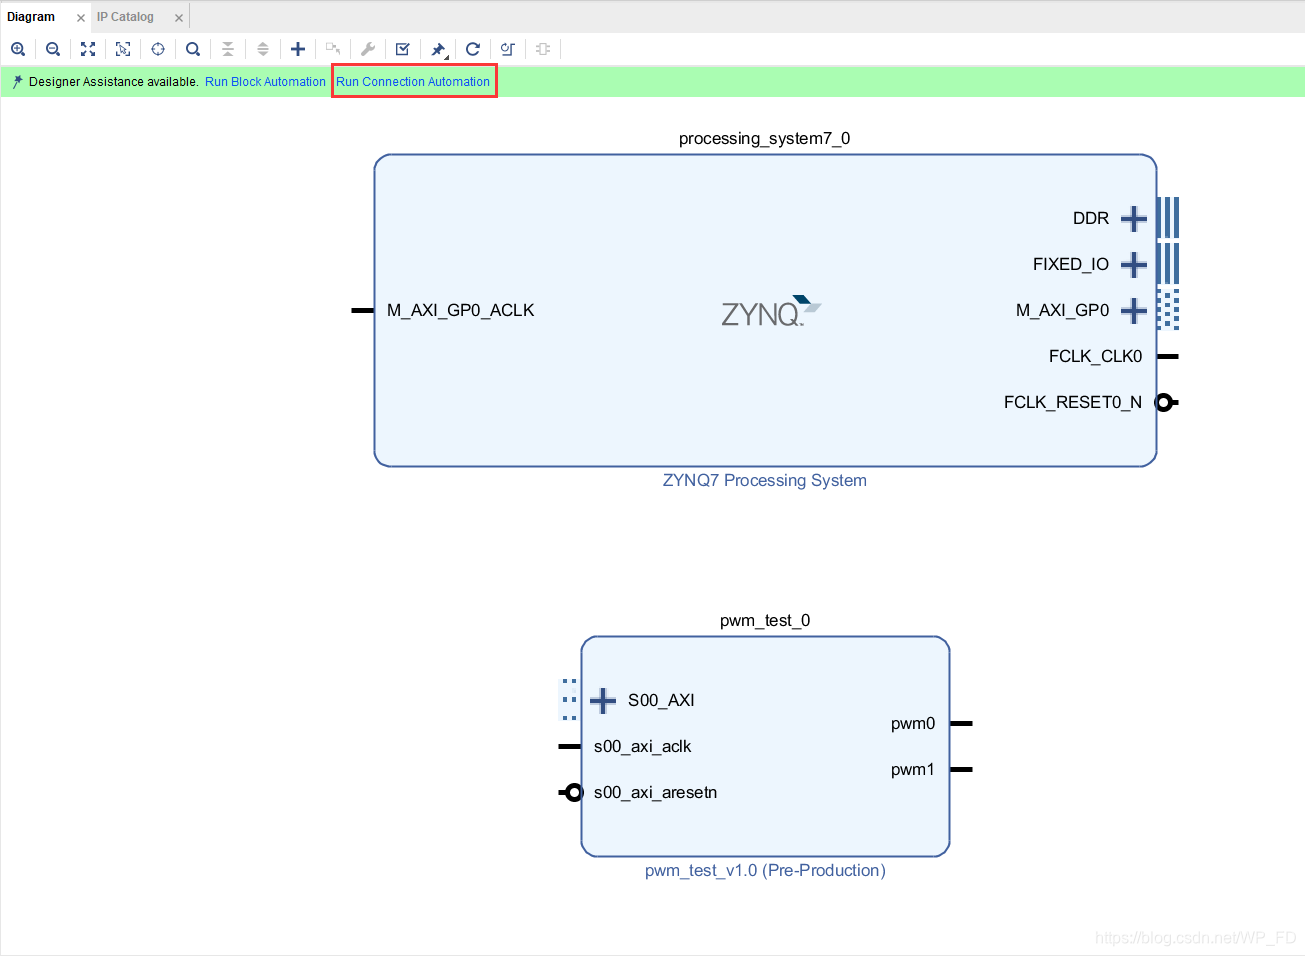Screen dimensions: 1305x956
Task: Click the Validate Design checkbox icon
Action: [x=403, y=49]
